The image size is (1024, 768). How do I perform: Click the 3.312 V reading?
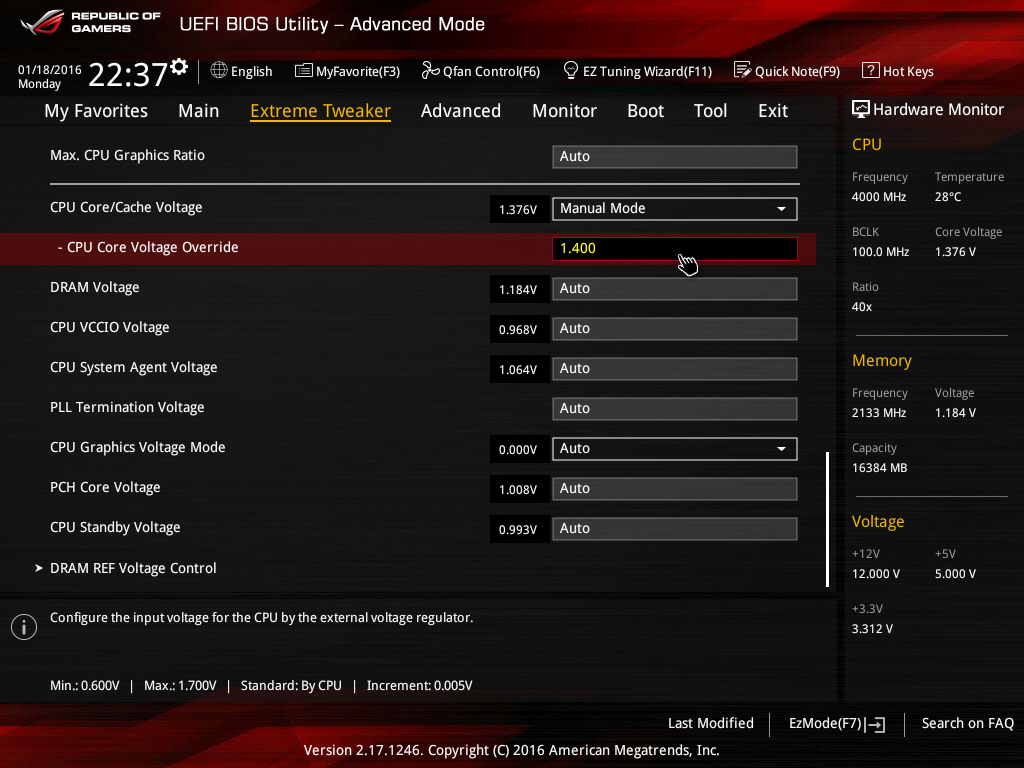[872, 629]
